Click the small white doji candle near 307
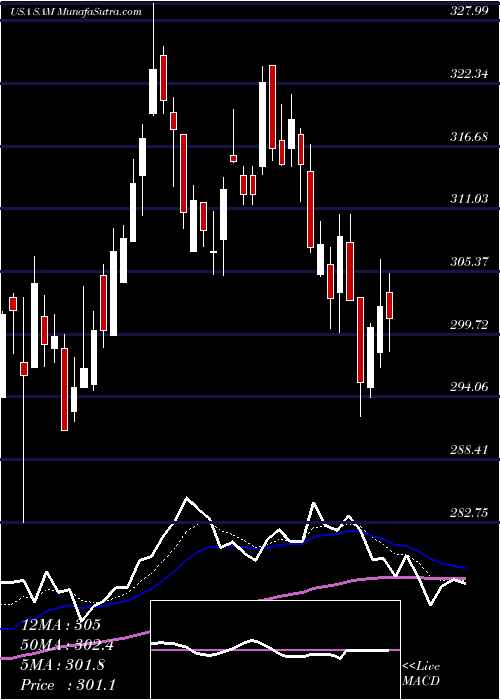Screen dimensions: 500x700 (x=213, y=252)
